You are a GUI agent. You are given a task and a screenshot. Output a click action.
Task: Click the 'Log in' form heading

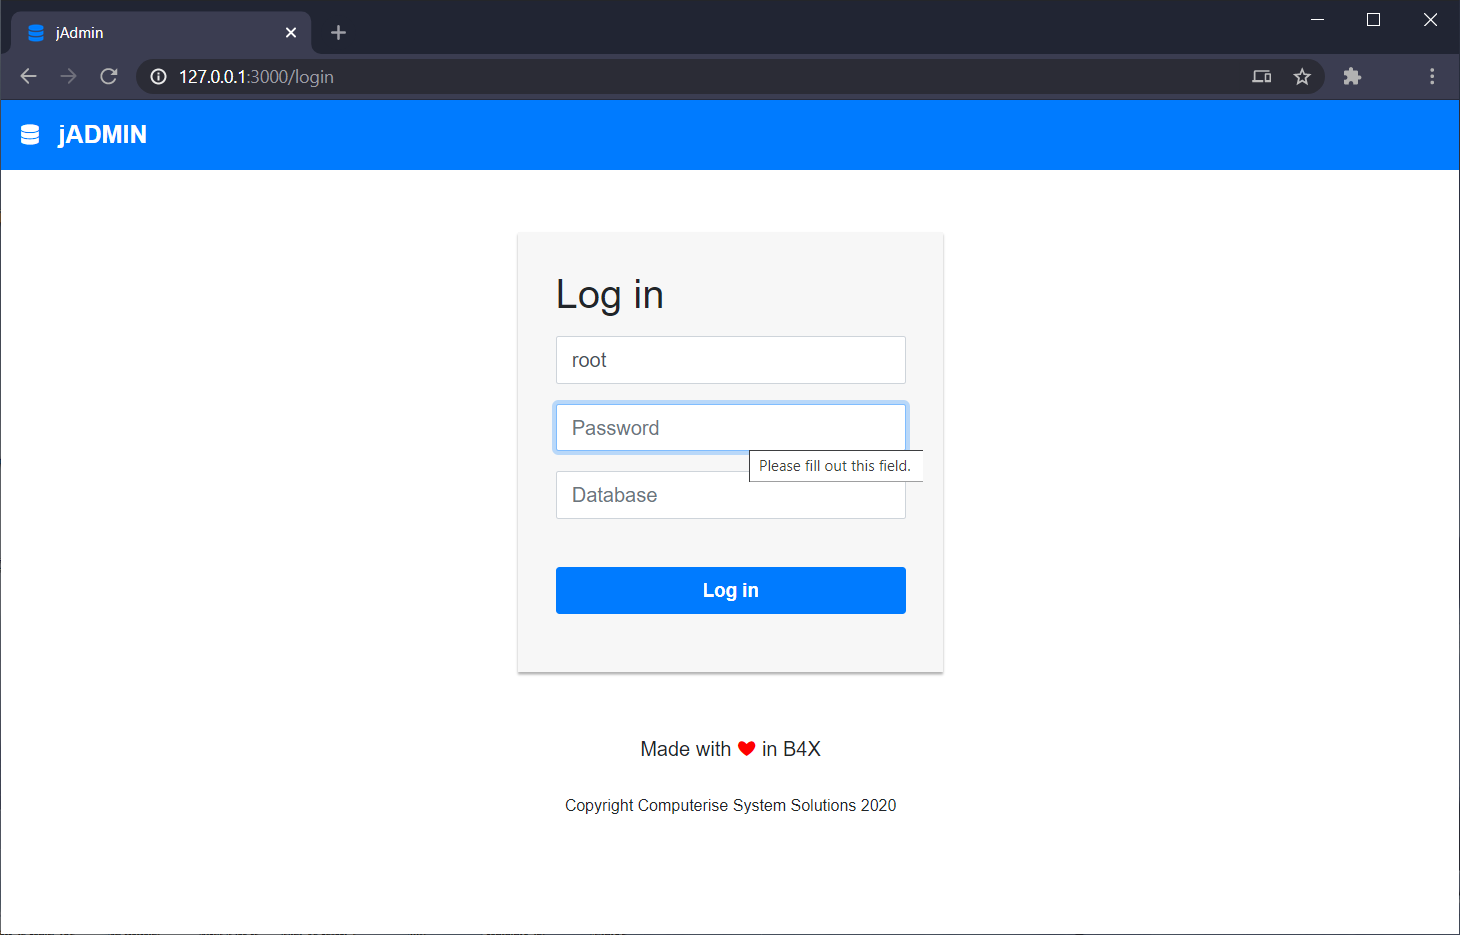point(609,295)
